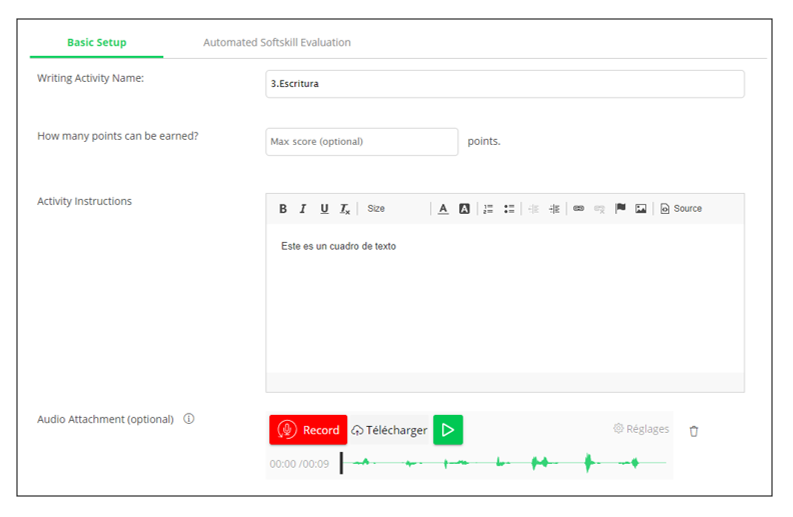This screenshot has height=517, width=793.
Task: Insert a link with the link icon
Action: [578, 209]
